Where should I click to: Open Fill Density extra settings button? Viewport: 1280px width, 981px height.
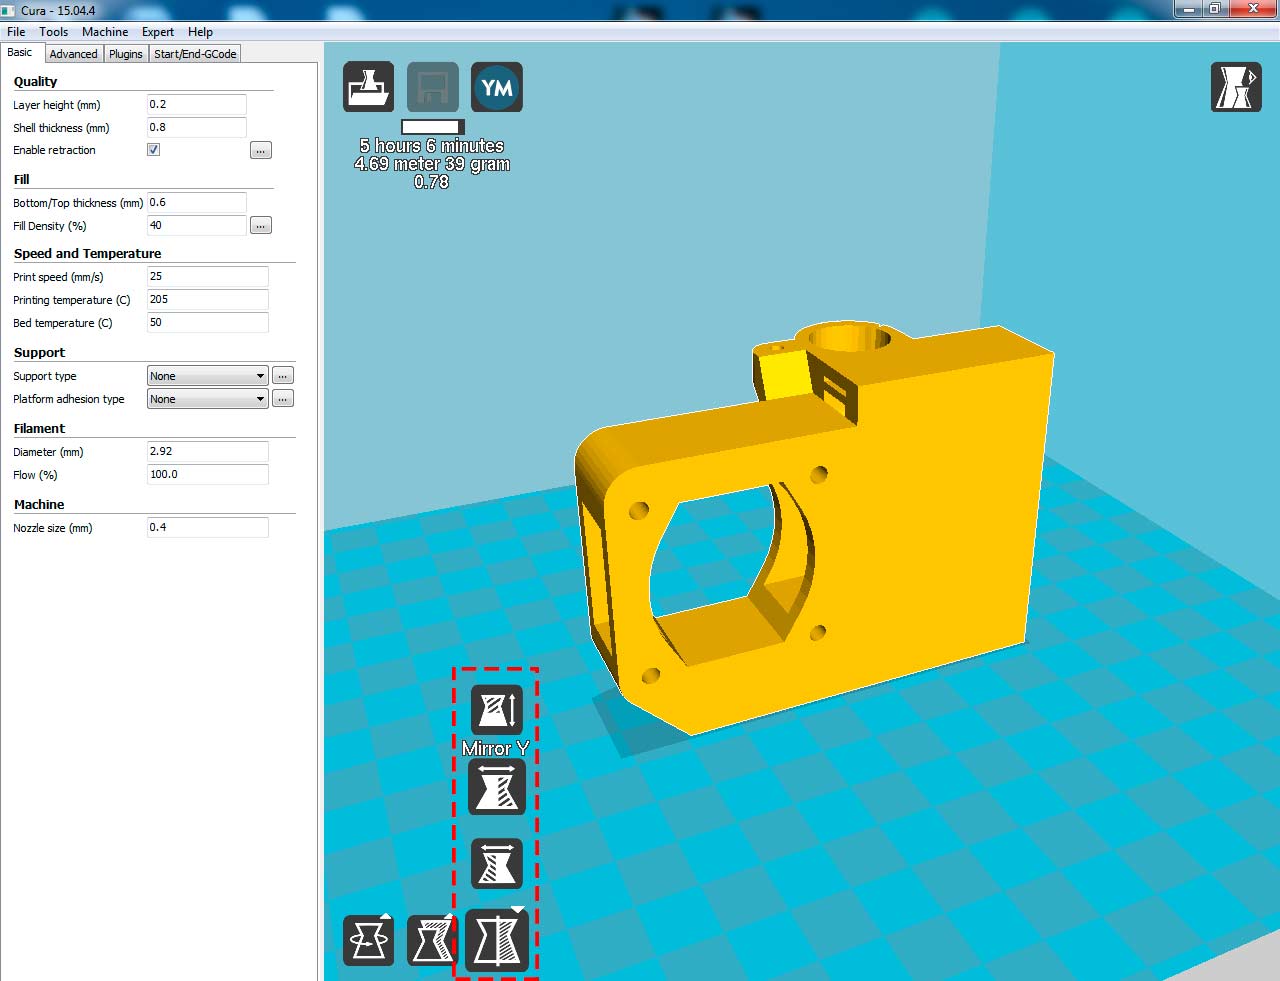pos(260,226)
